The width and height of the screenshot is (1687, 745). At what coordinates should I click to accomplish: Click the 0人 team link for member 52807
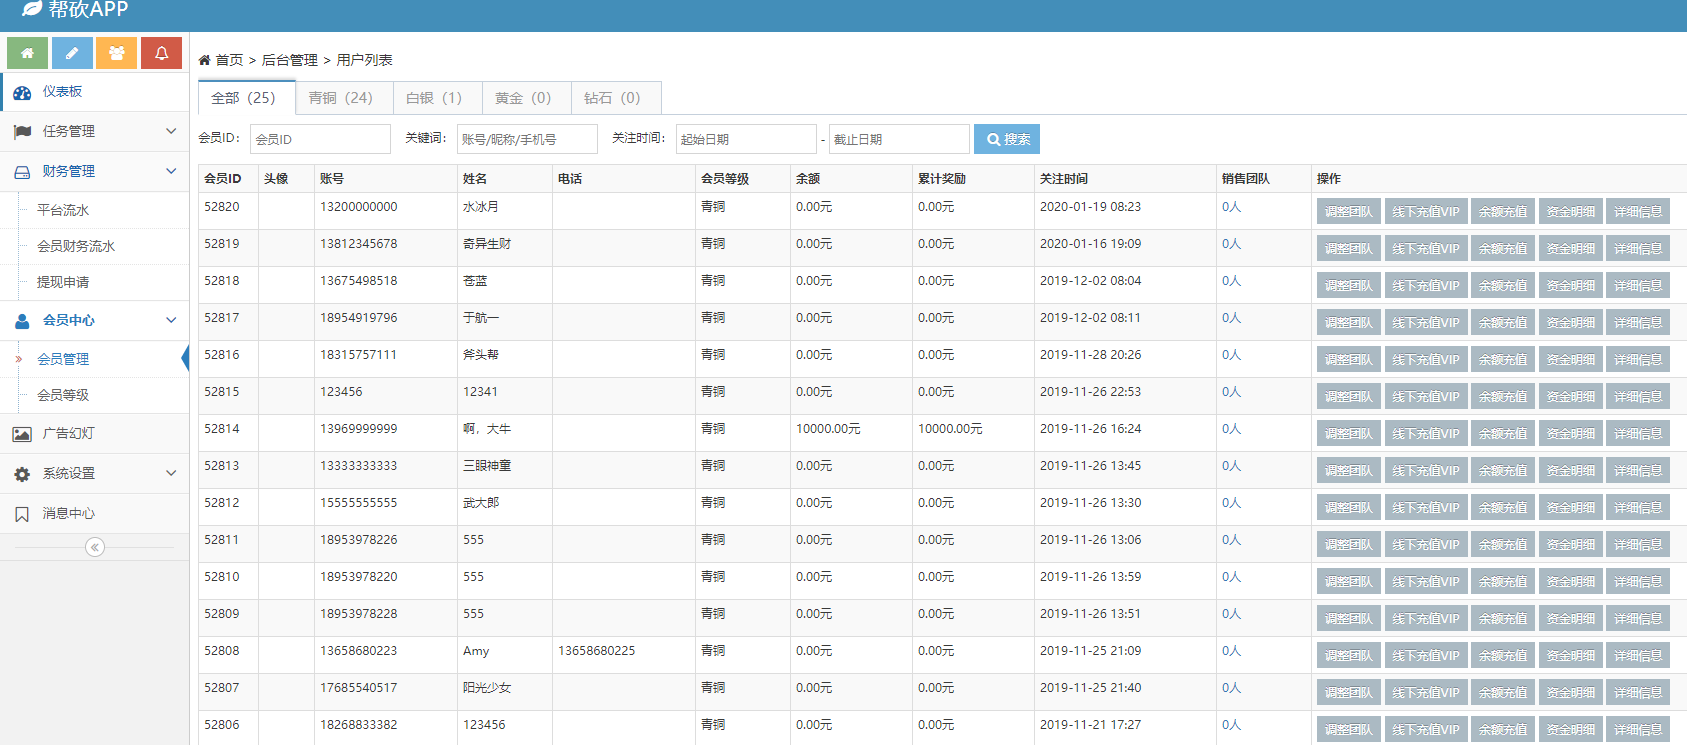coord(1231,688)
